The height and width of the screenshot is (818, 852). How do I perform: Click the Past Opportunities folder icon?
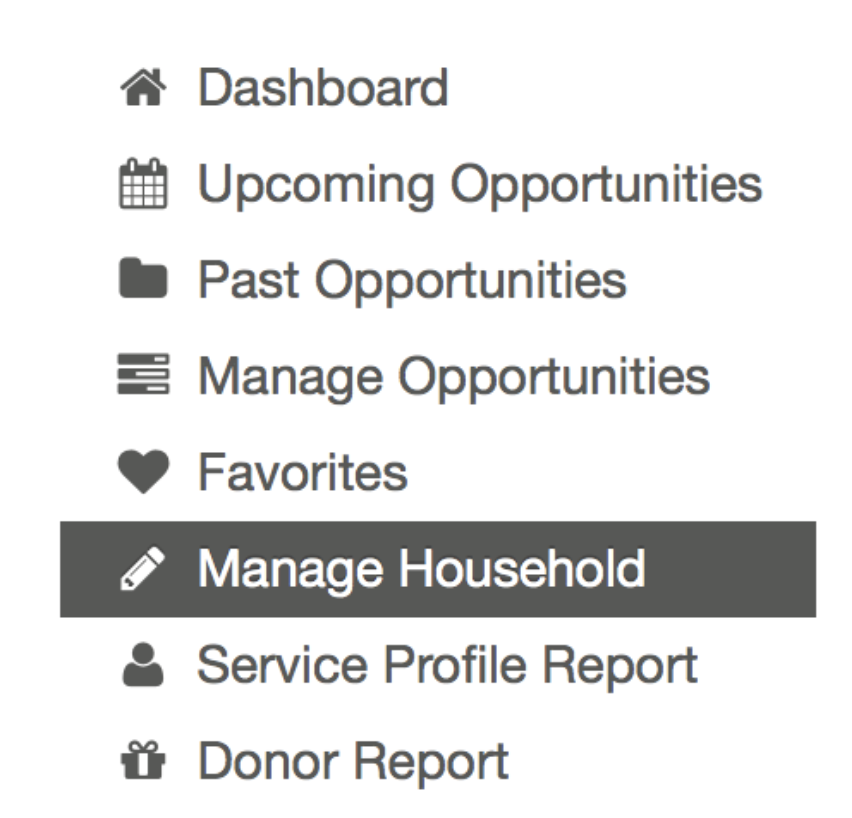(x=143, y=280)
